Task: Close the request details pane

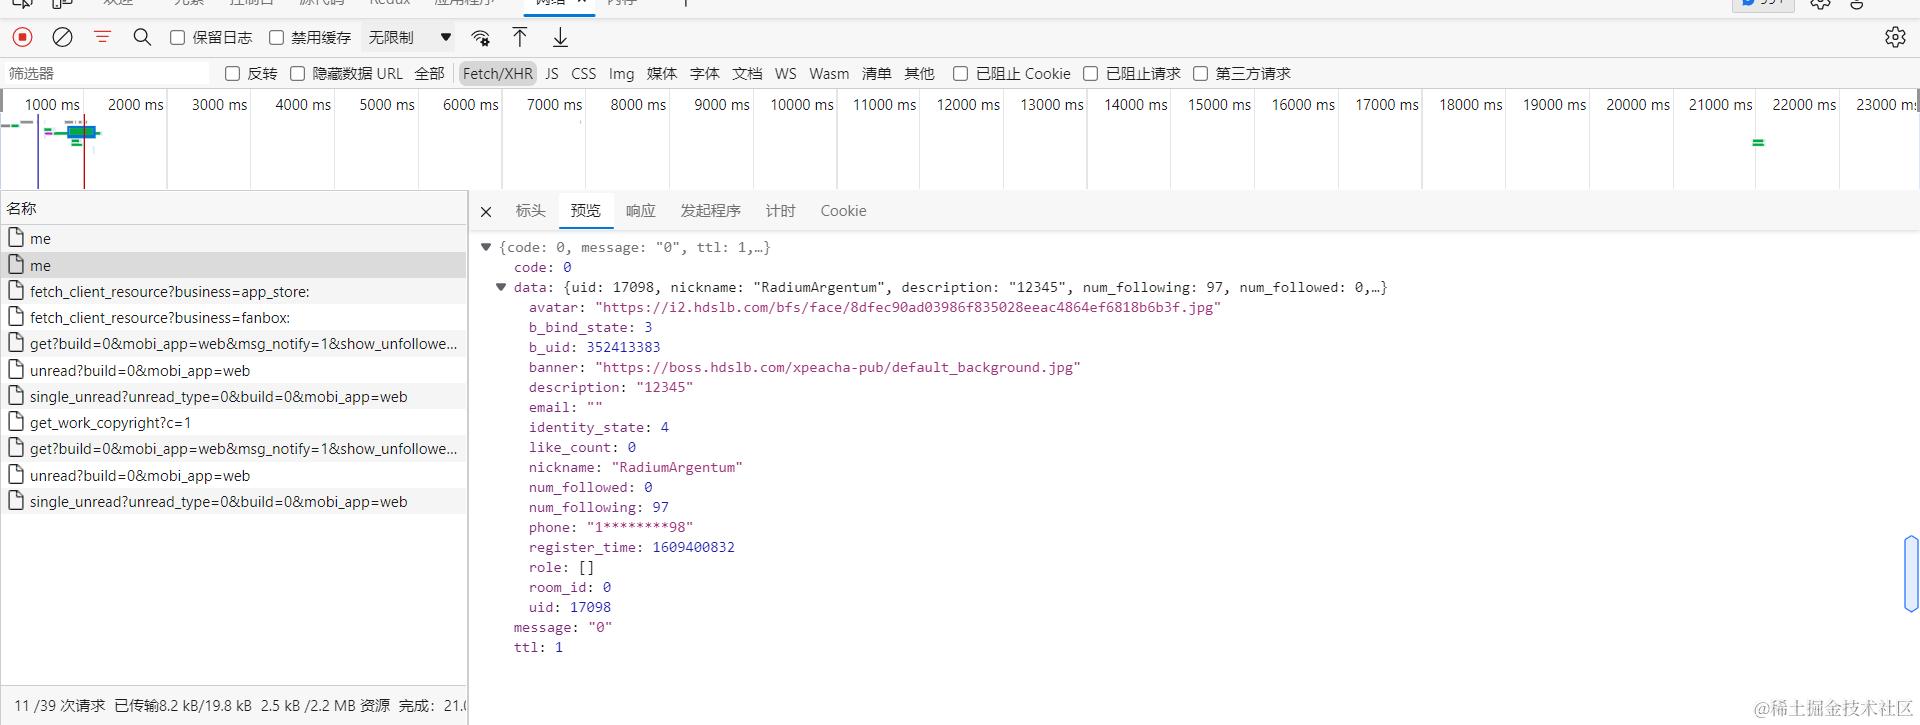Action: point(486,211)
